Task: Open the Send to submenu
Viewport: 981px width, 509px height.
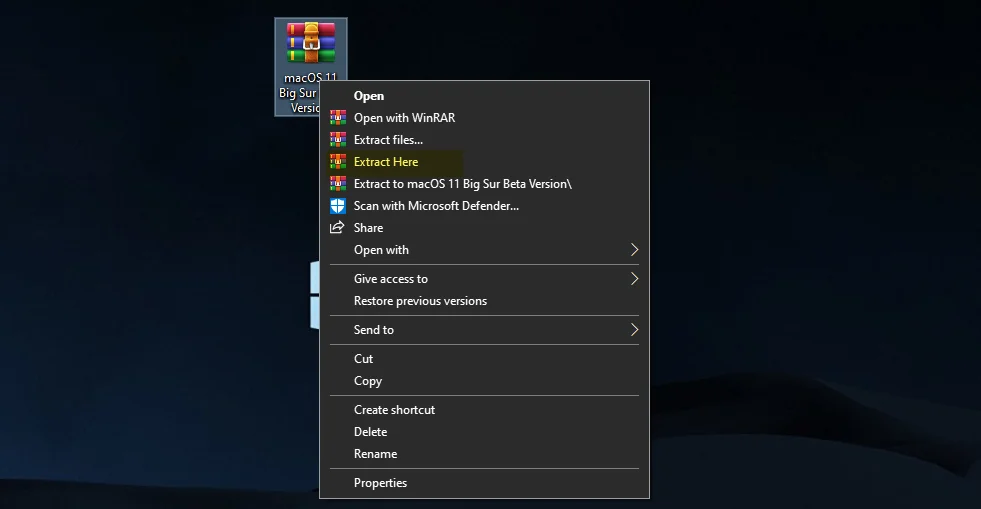Action: pos(484,330)
